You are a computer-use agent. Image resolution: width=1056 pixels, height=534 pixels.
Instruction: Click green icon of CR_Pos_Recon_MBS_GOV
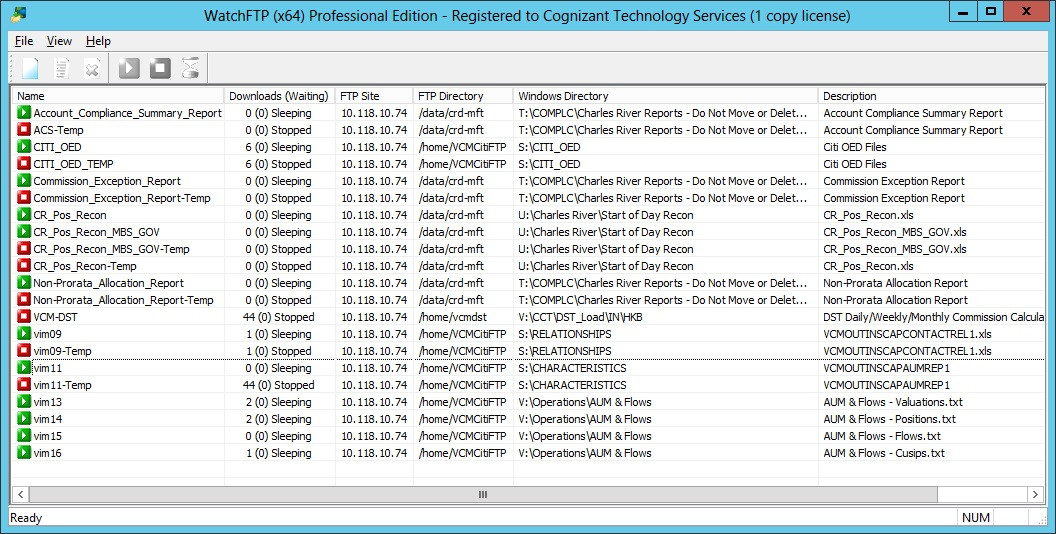click(x=24, y=232)
